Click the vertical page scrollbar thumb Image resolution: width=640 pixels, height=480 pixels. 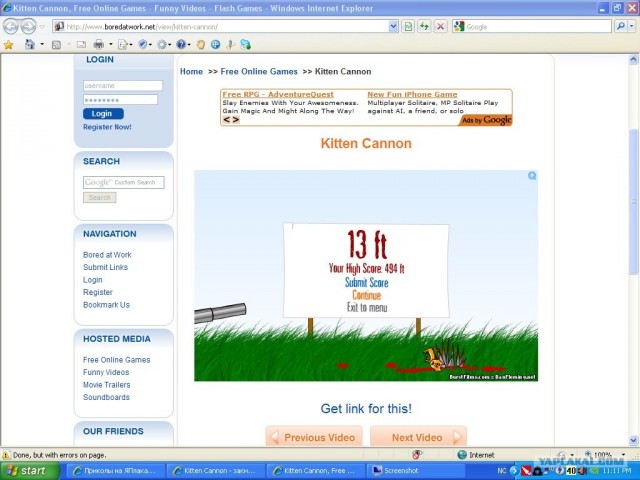click(x=633, y=202)
